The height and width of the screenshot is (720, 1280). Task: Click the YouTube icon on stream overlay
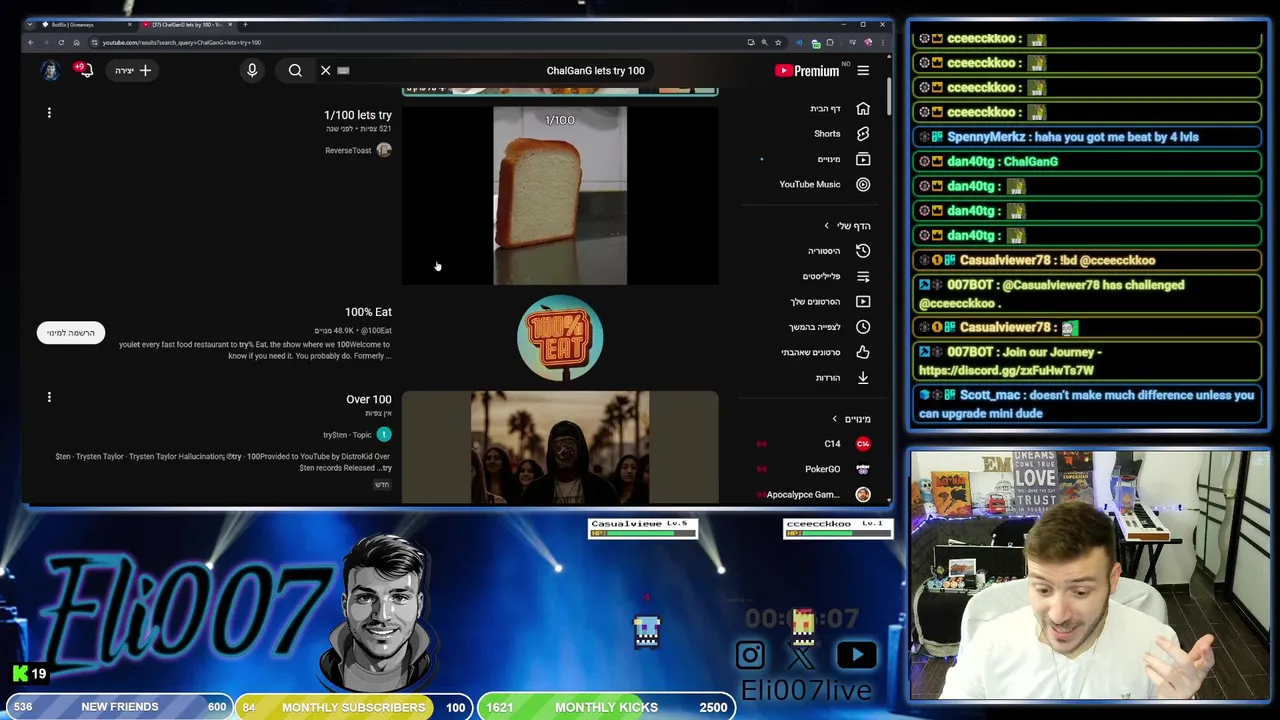click(856, 655)
